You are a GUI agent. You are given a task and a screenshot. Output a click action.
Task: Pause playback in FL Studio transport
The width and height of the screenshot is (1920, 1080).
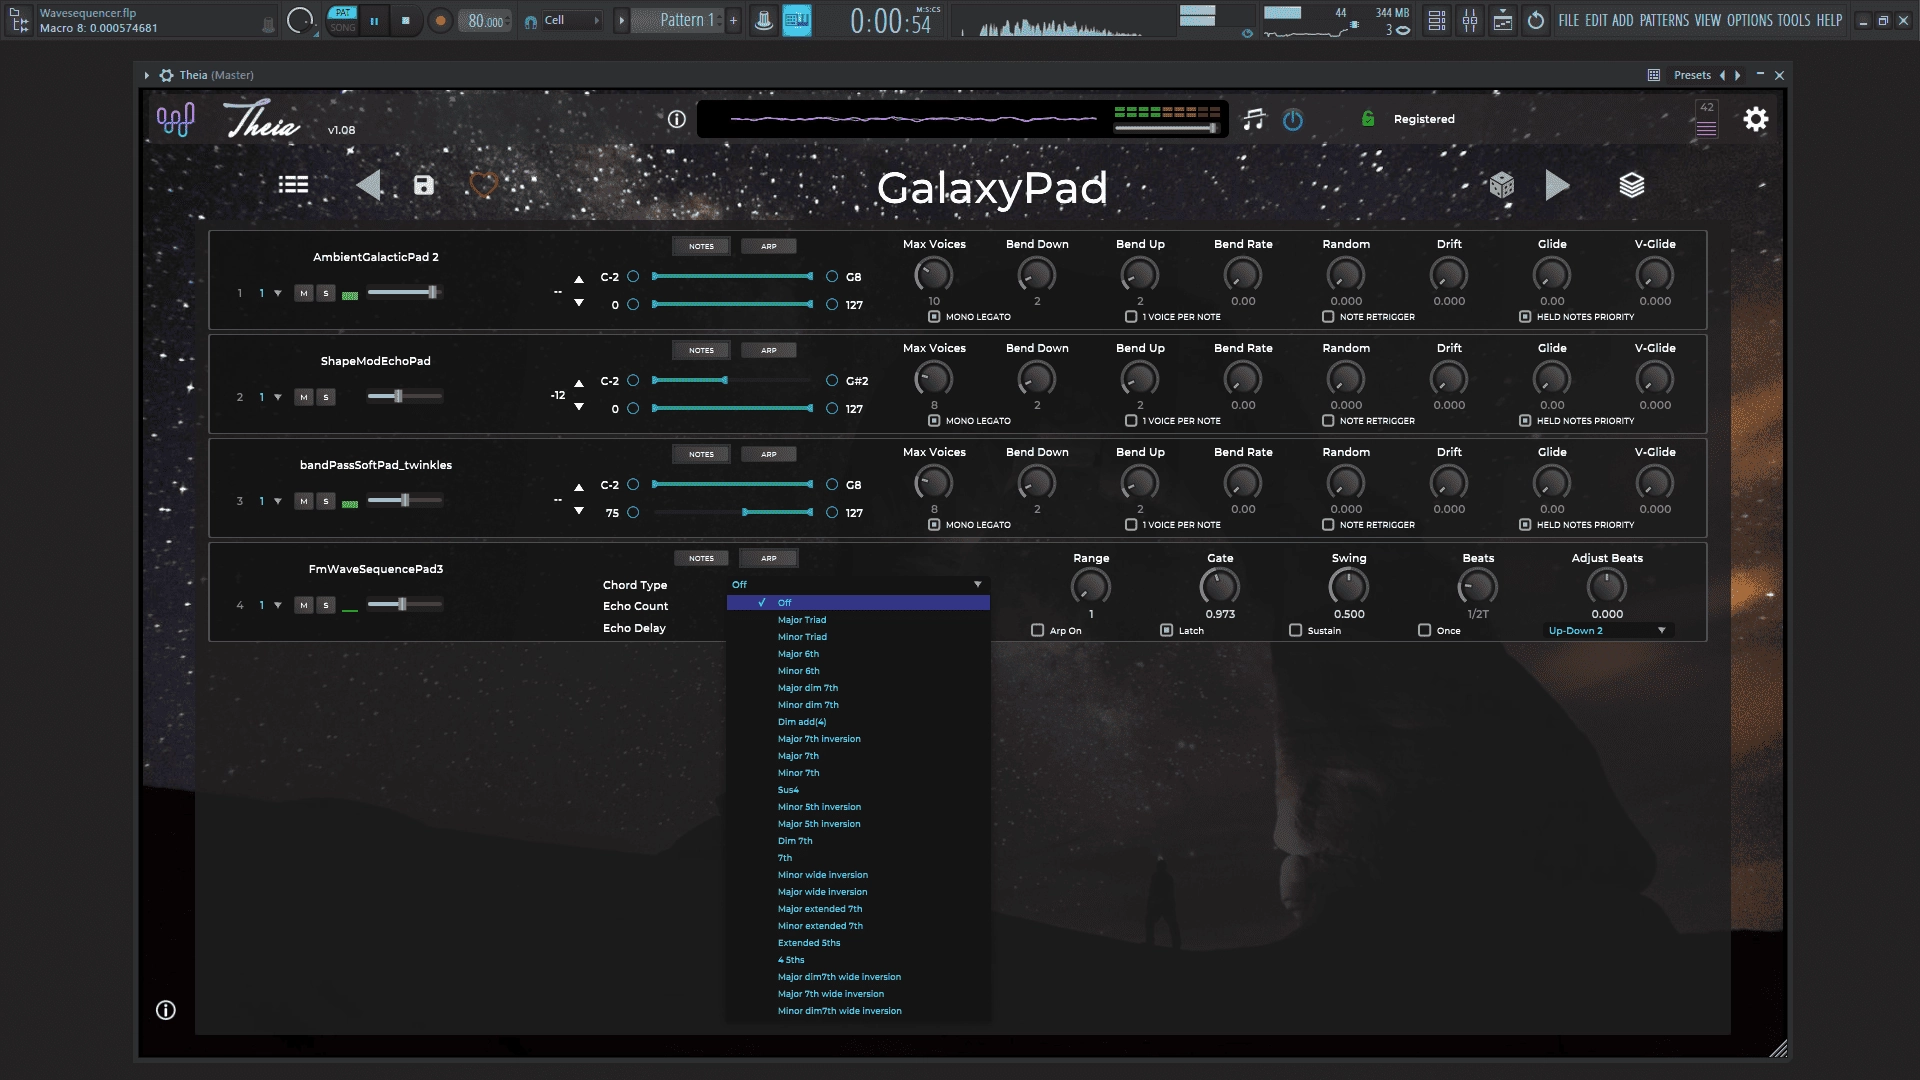point(374,20)
